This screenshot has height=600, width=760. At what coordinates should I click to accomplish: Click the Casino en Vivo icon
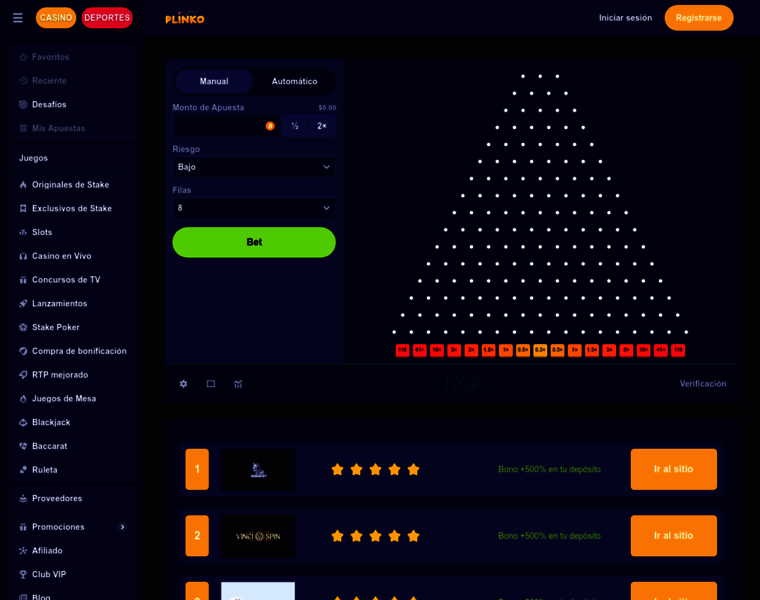pos(23,256)
